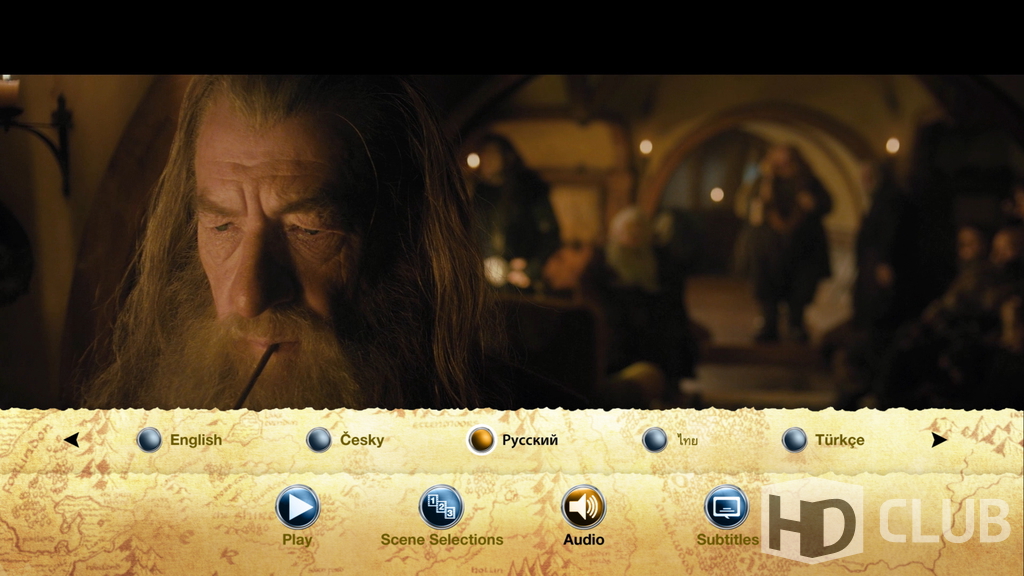1024x576 pixels.
Task: Show previous languages with left arrow
Action: pyautogui.click(x=72, y=440)
